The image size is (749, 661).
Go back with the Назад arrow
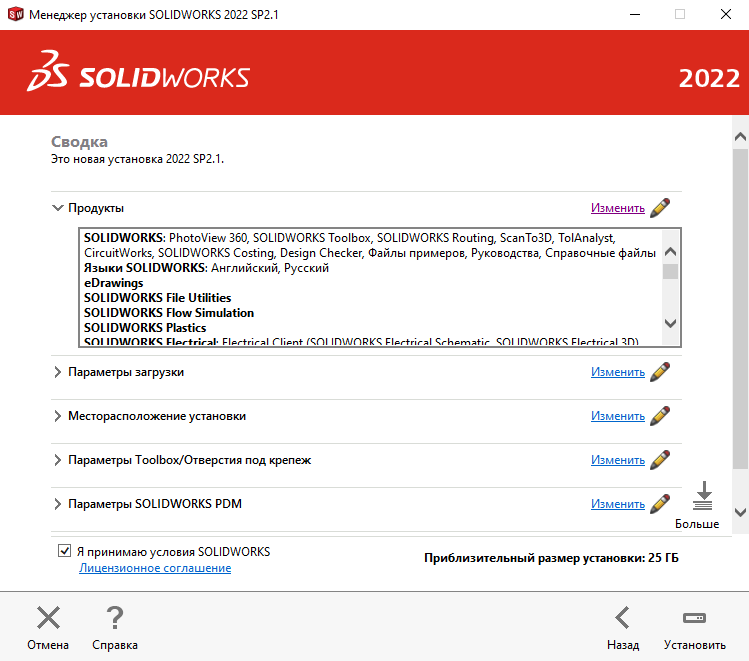(x=622, y=618)
